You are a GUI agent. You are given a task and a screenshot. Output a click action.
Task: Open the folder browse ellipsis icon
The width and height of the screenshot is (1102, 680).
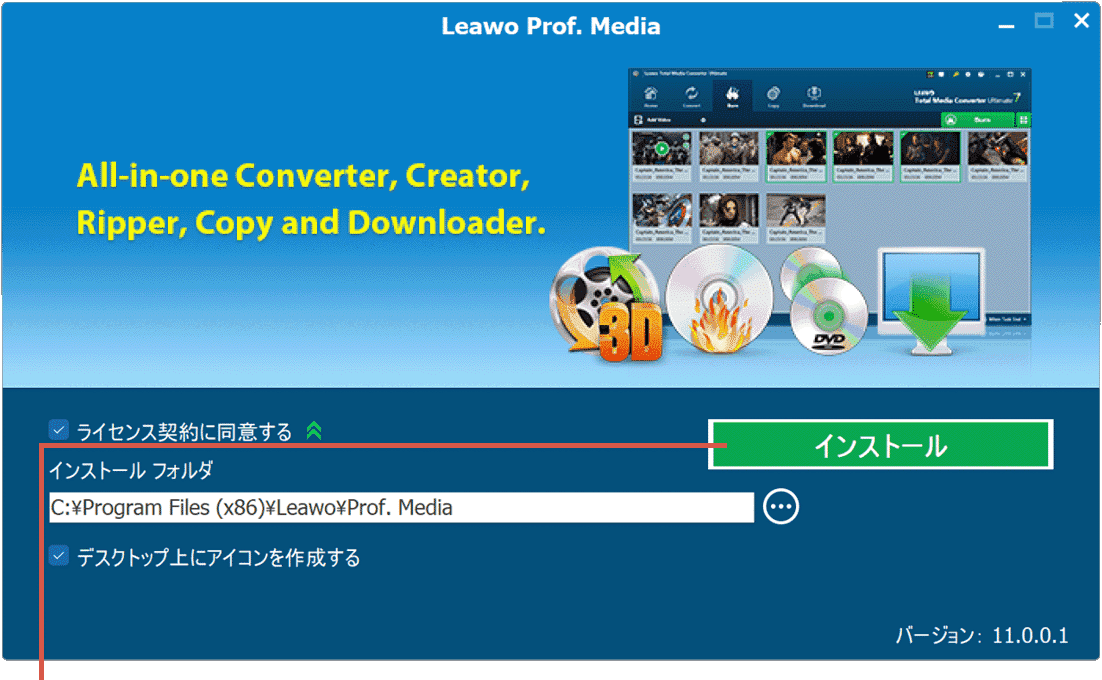coord(781,507)
